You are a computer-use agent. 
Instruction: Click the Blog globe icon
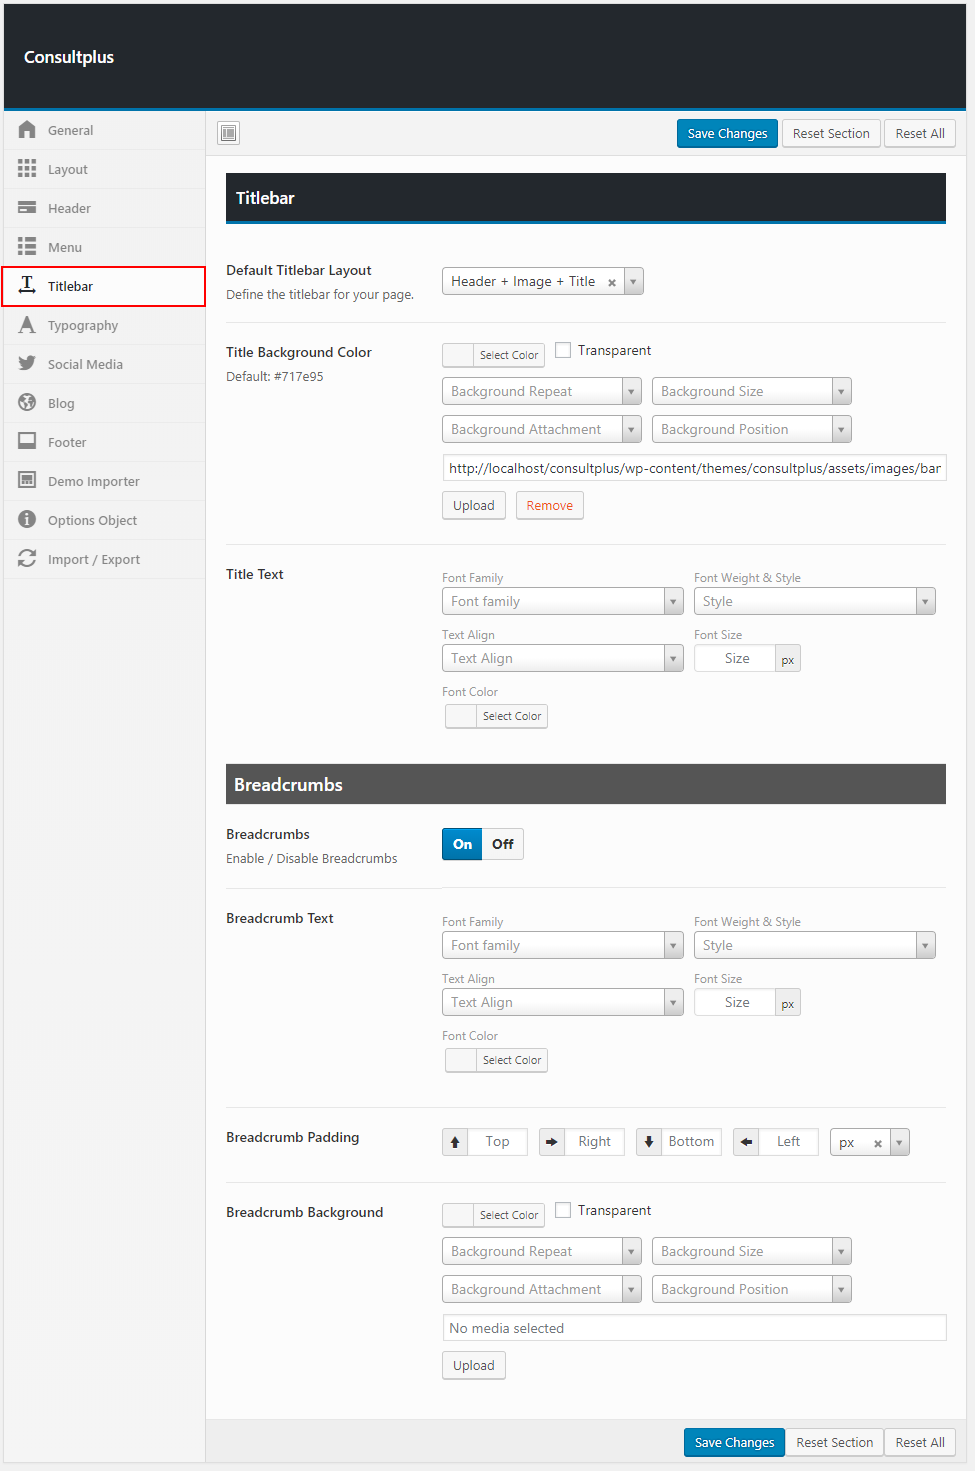click(x=27, y=403)
